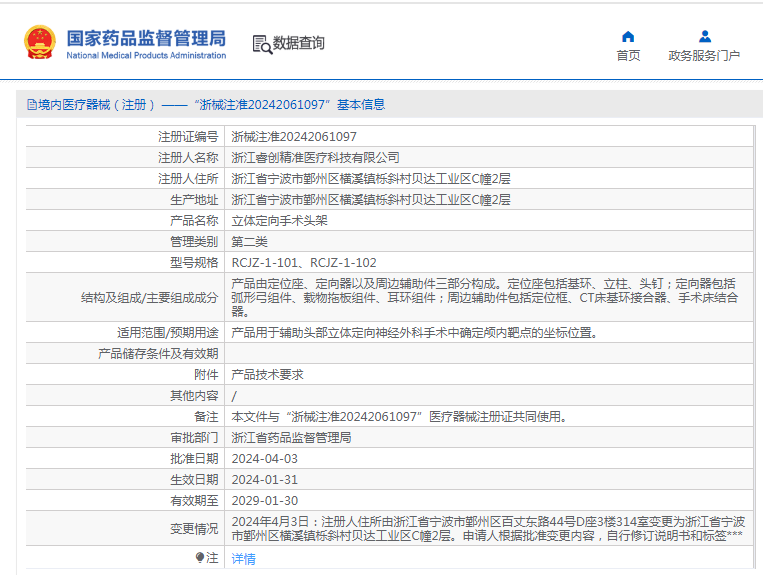
Task: Select model spec RCJZ-1-101、RCJZ-1-102
Action: 304,263
